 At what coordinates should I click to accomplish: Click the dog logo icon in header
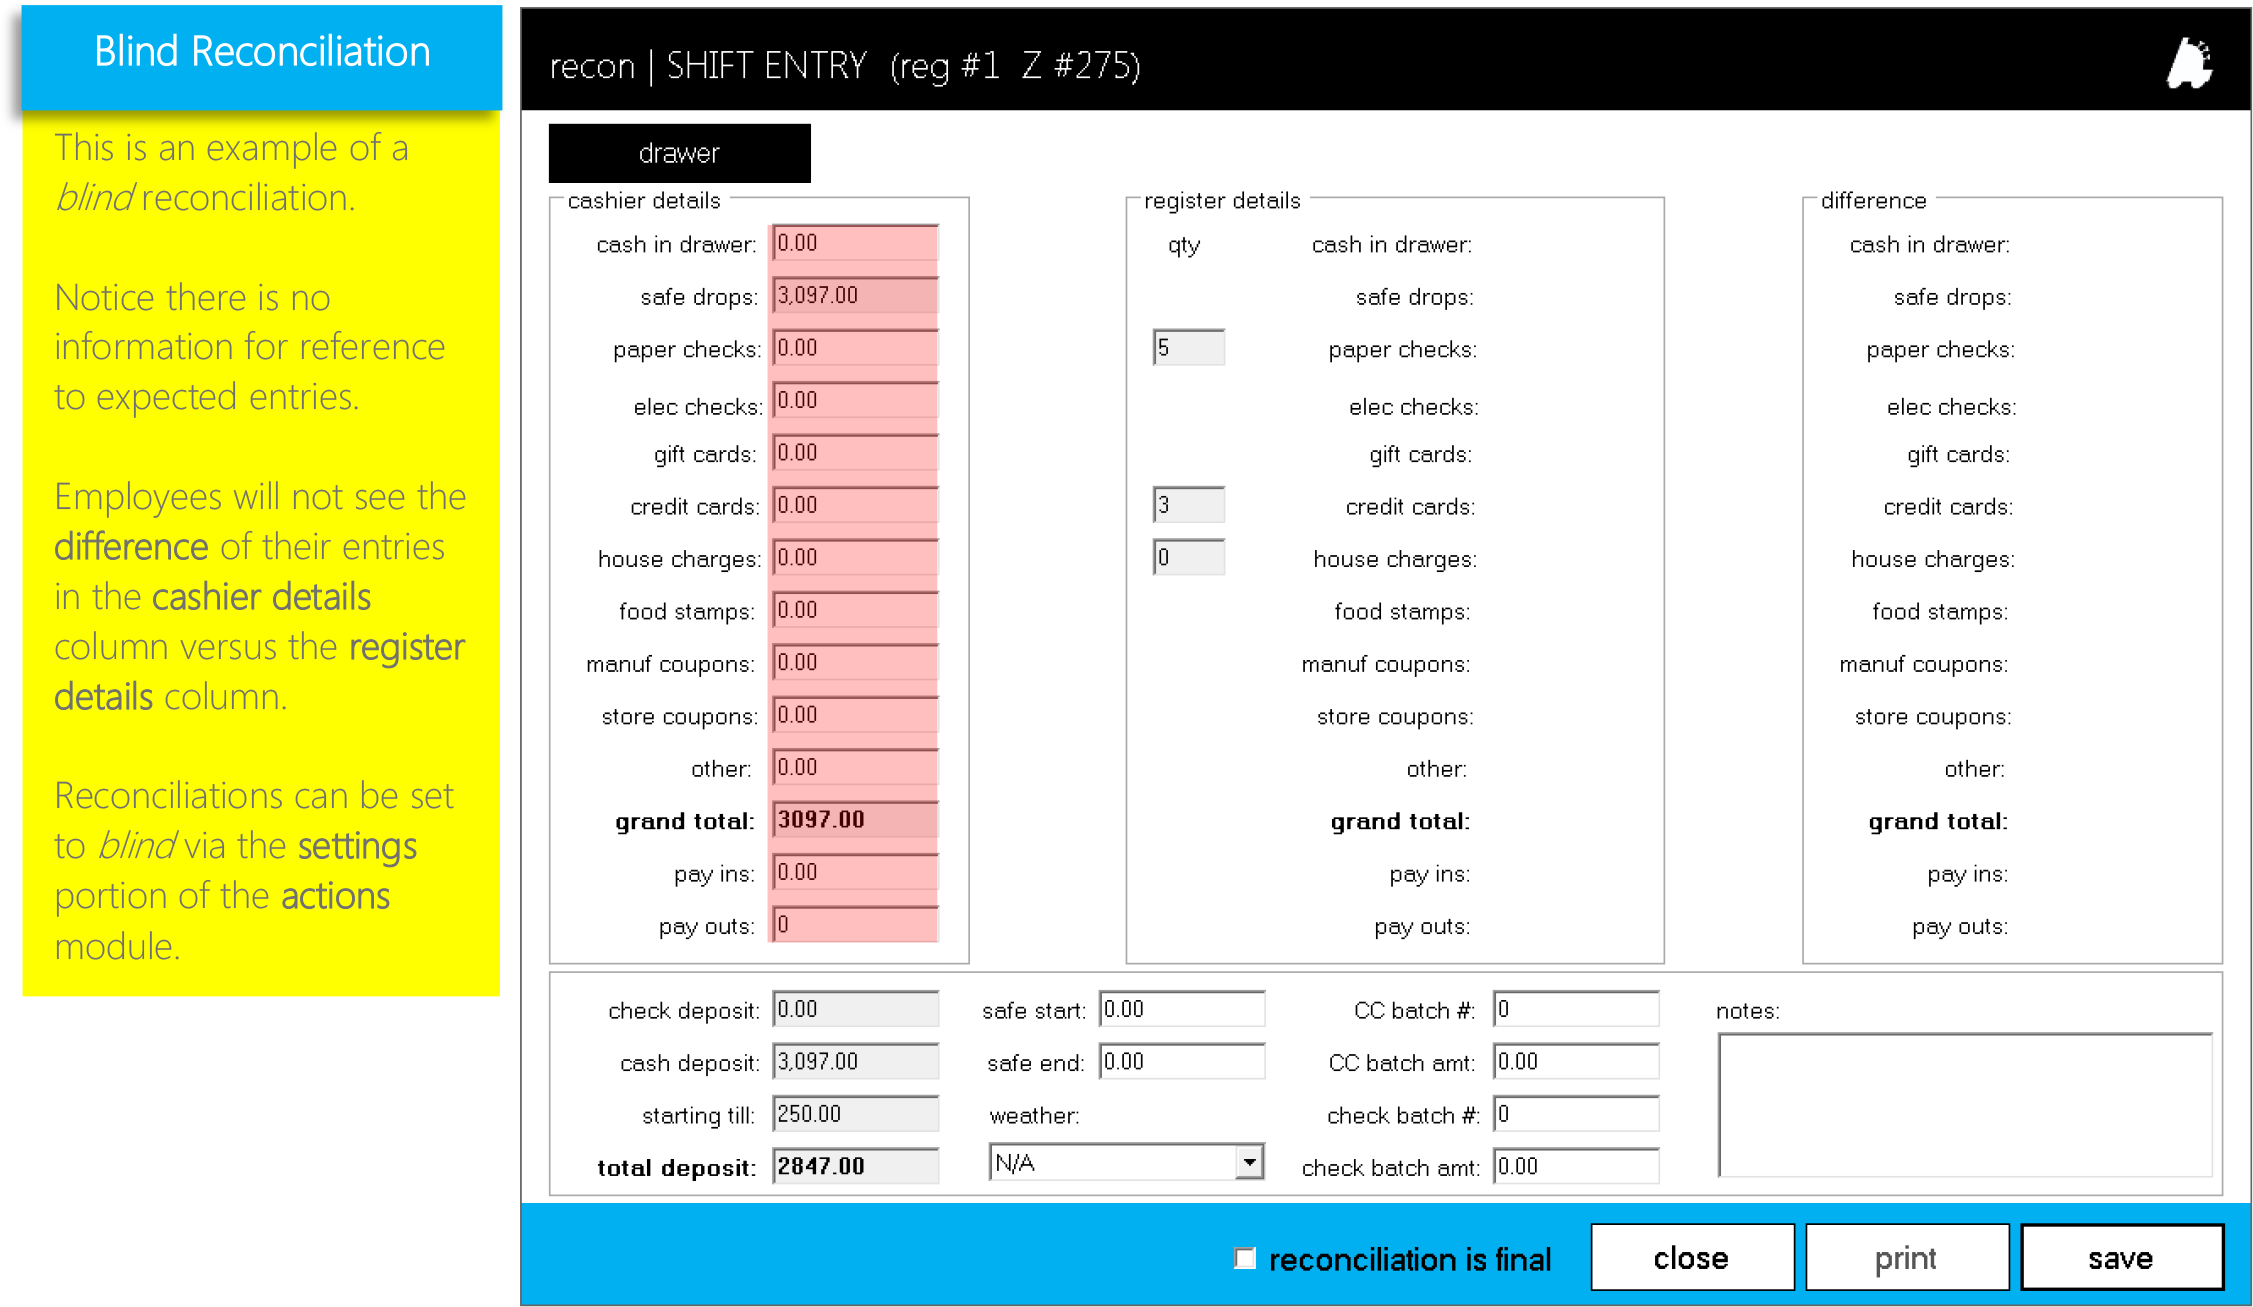[2189, 64]
